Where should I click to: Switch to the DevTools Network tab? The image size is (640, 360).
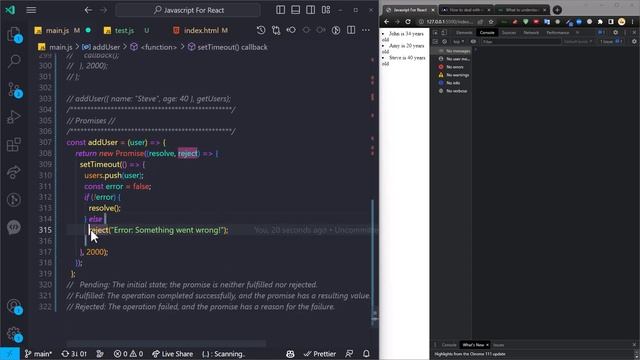(531, 33)
